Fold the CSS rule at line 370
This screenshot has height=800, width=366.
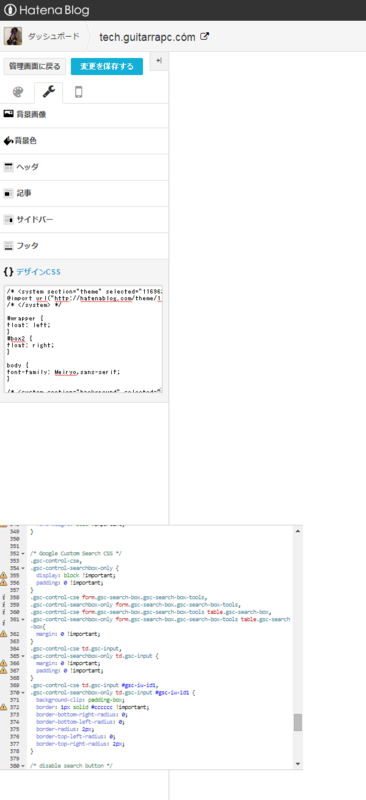click(23, 693)
